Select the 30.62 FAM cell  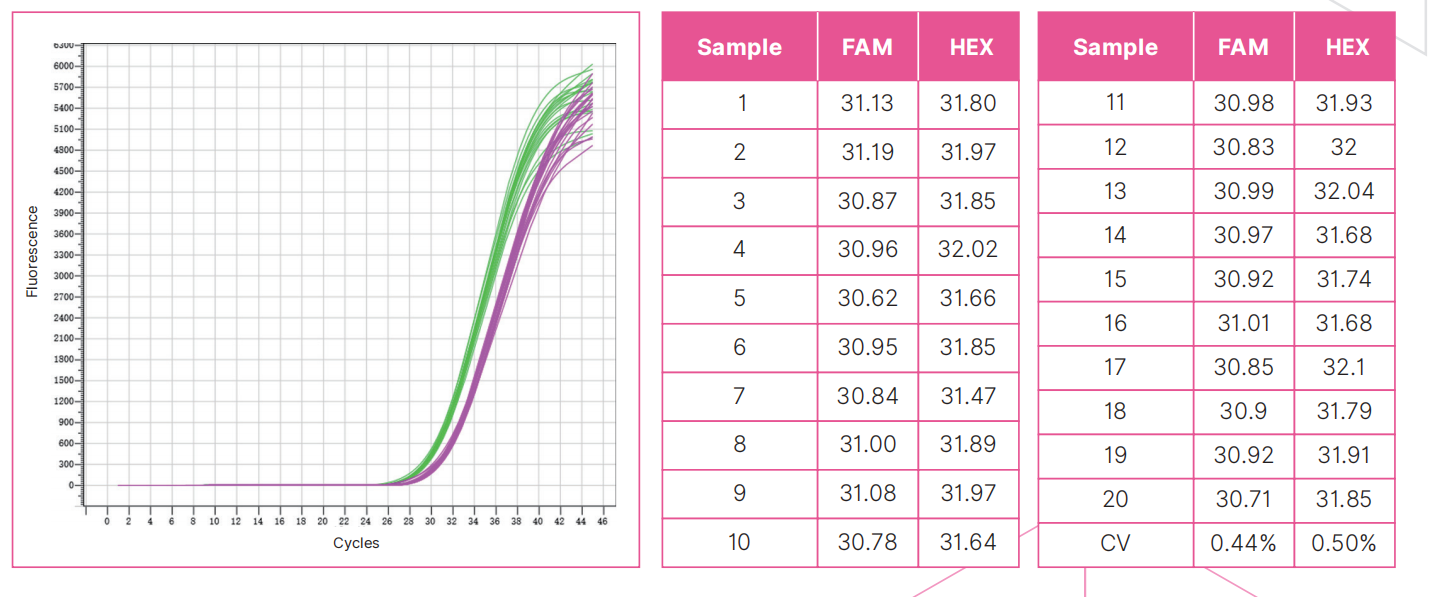tap(867, 298)
